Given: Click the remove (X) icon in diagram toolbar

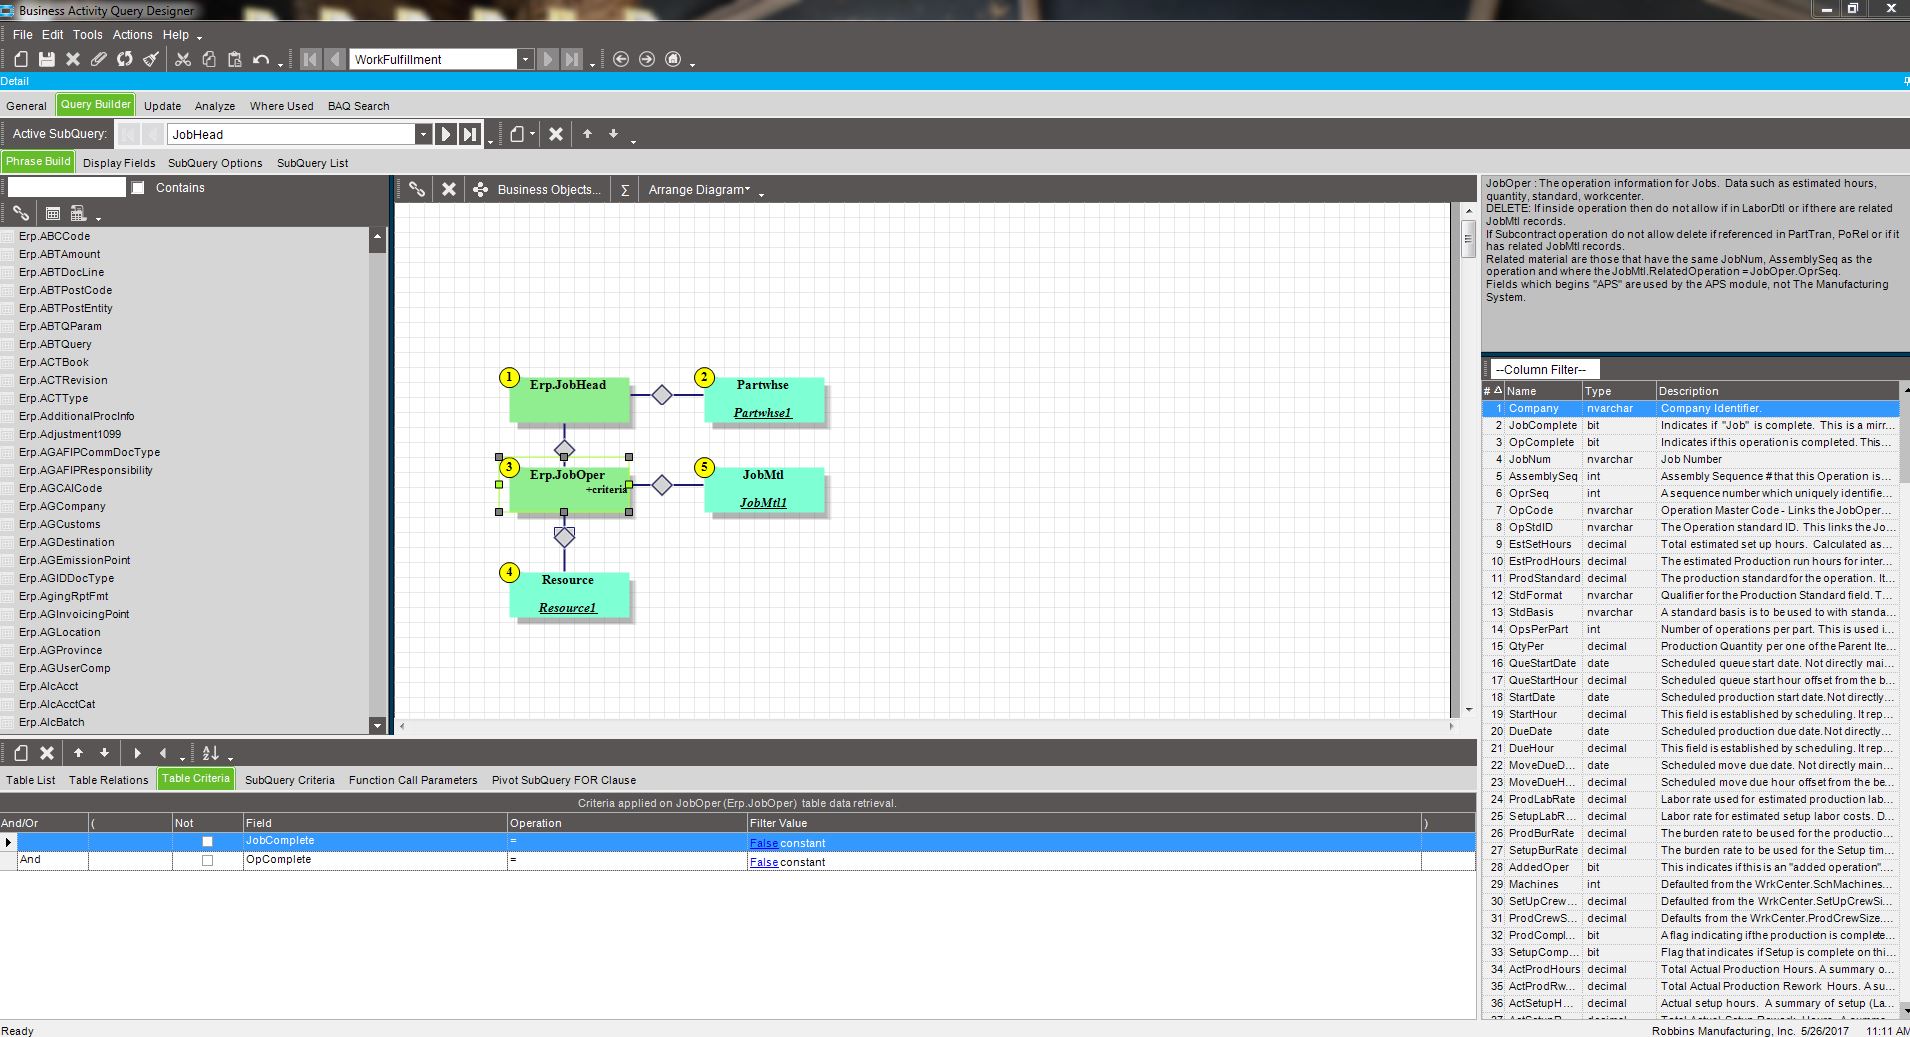Looking at the screenshot, I should coord(449,189).
